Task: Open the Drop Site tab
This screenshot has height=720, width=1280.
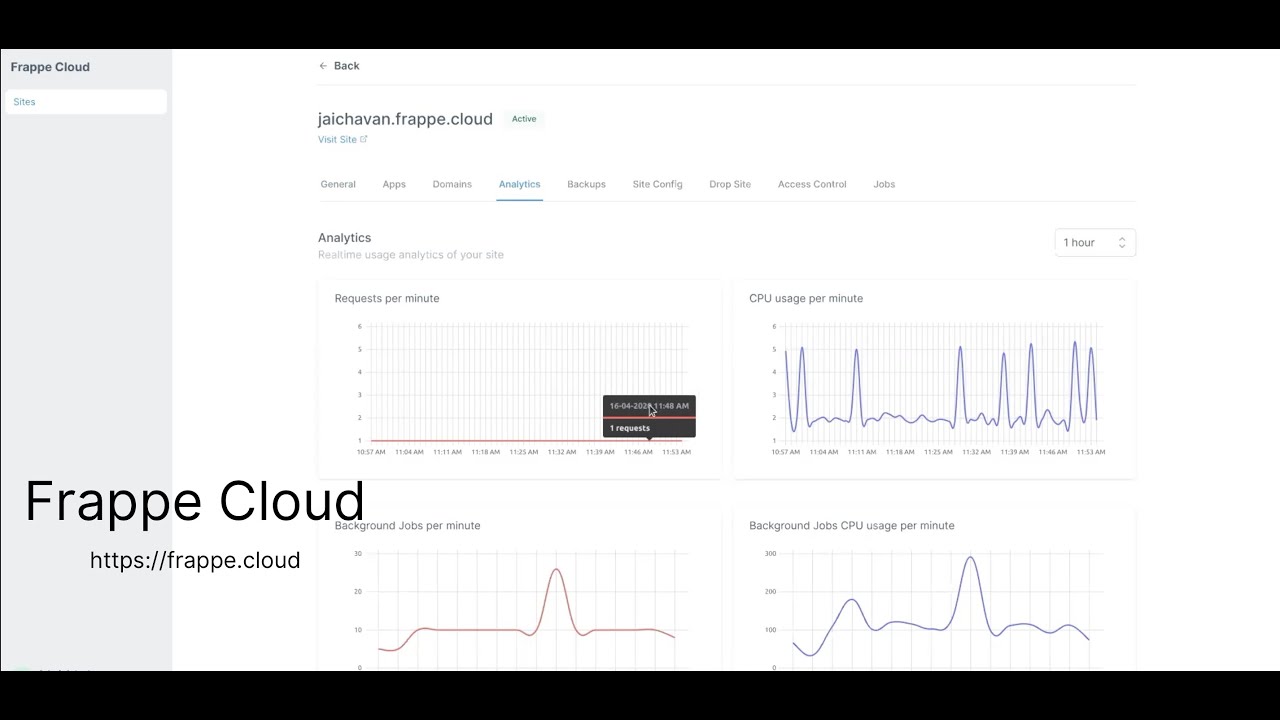Action: (x=730, y=184)
